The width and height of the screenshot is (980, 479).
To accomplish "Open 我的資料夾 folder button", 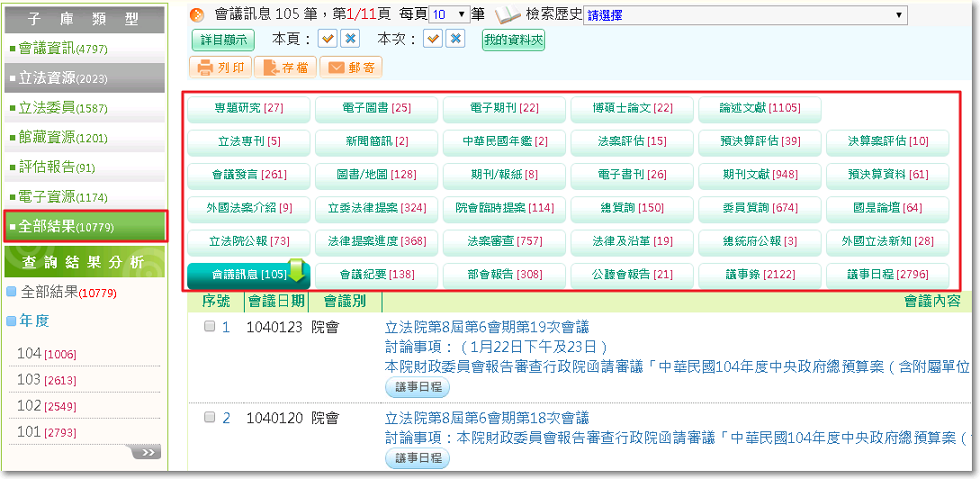I will click(513, 40).
